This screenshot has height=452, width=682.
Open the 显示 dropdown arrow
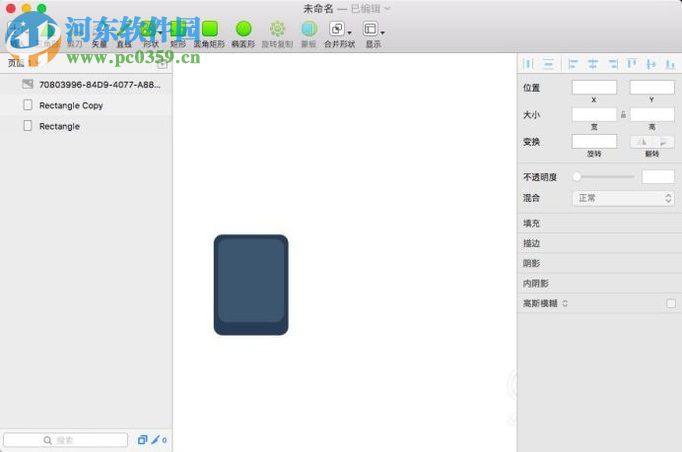pos(382,33)
